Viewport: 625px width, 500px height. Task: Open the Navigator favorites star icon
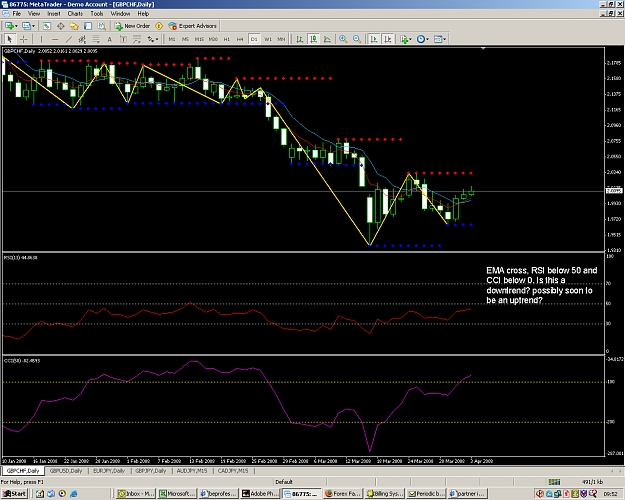pyautogui.click(x=74, y=26)
